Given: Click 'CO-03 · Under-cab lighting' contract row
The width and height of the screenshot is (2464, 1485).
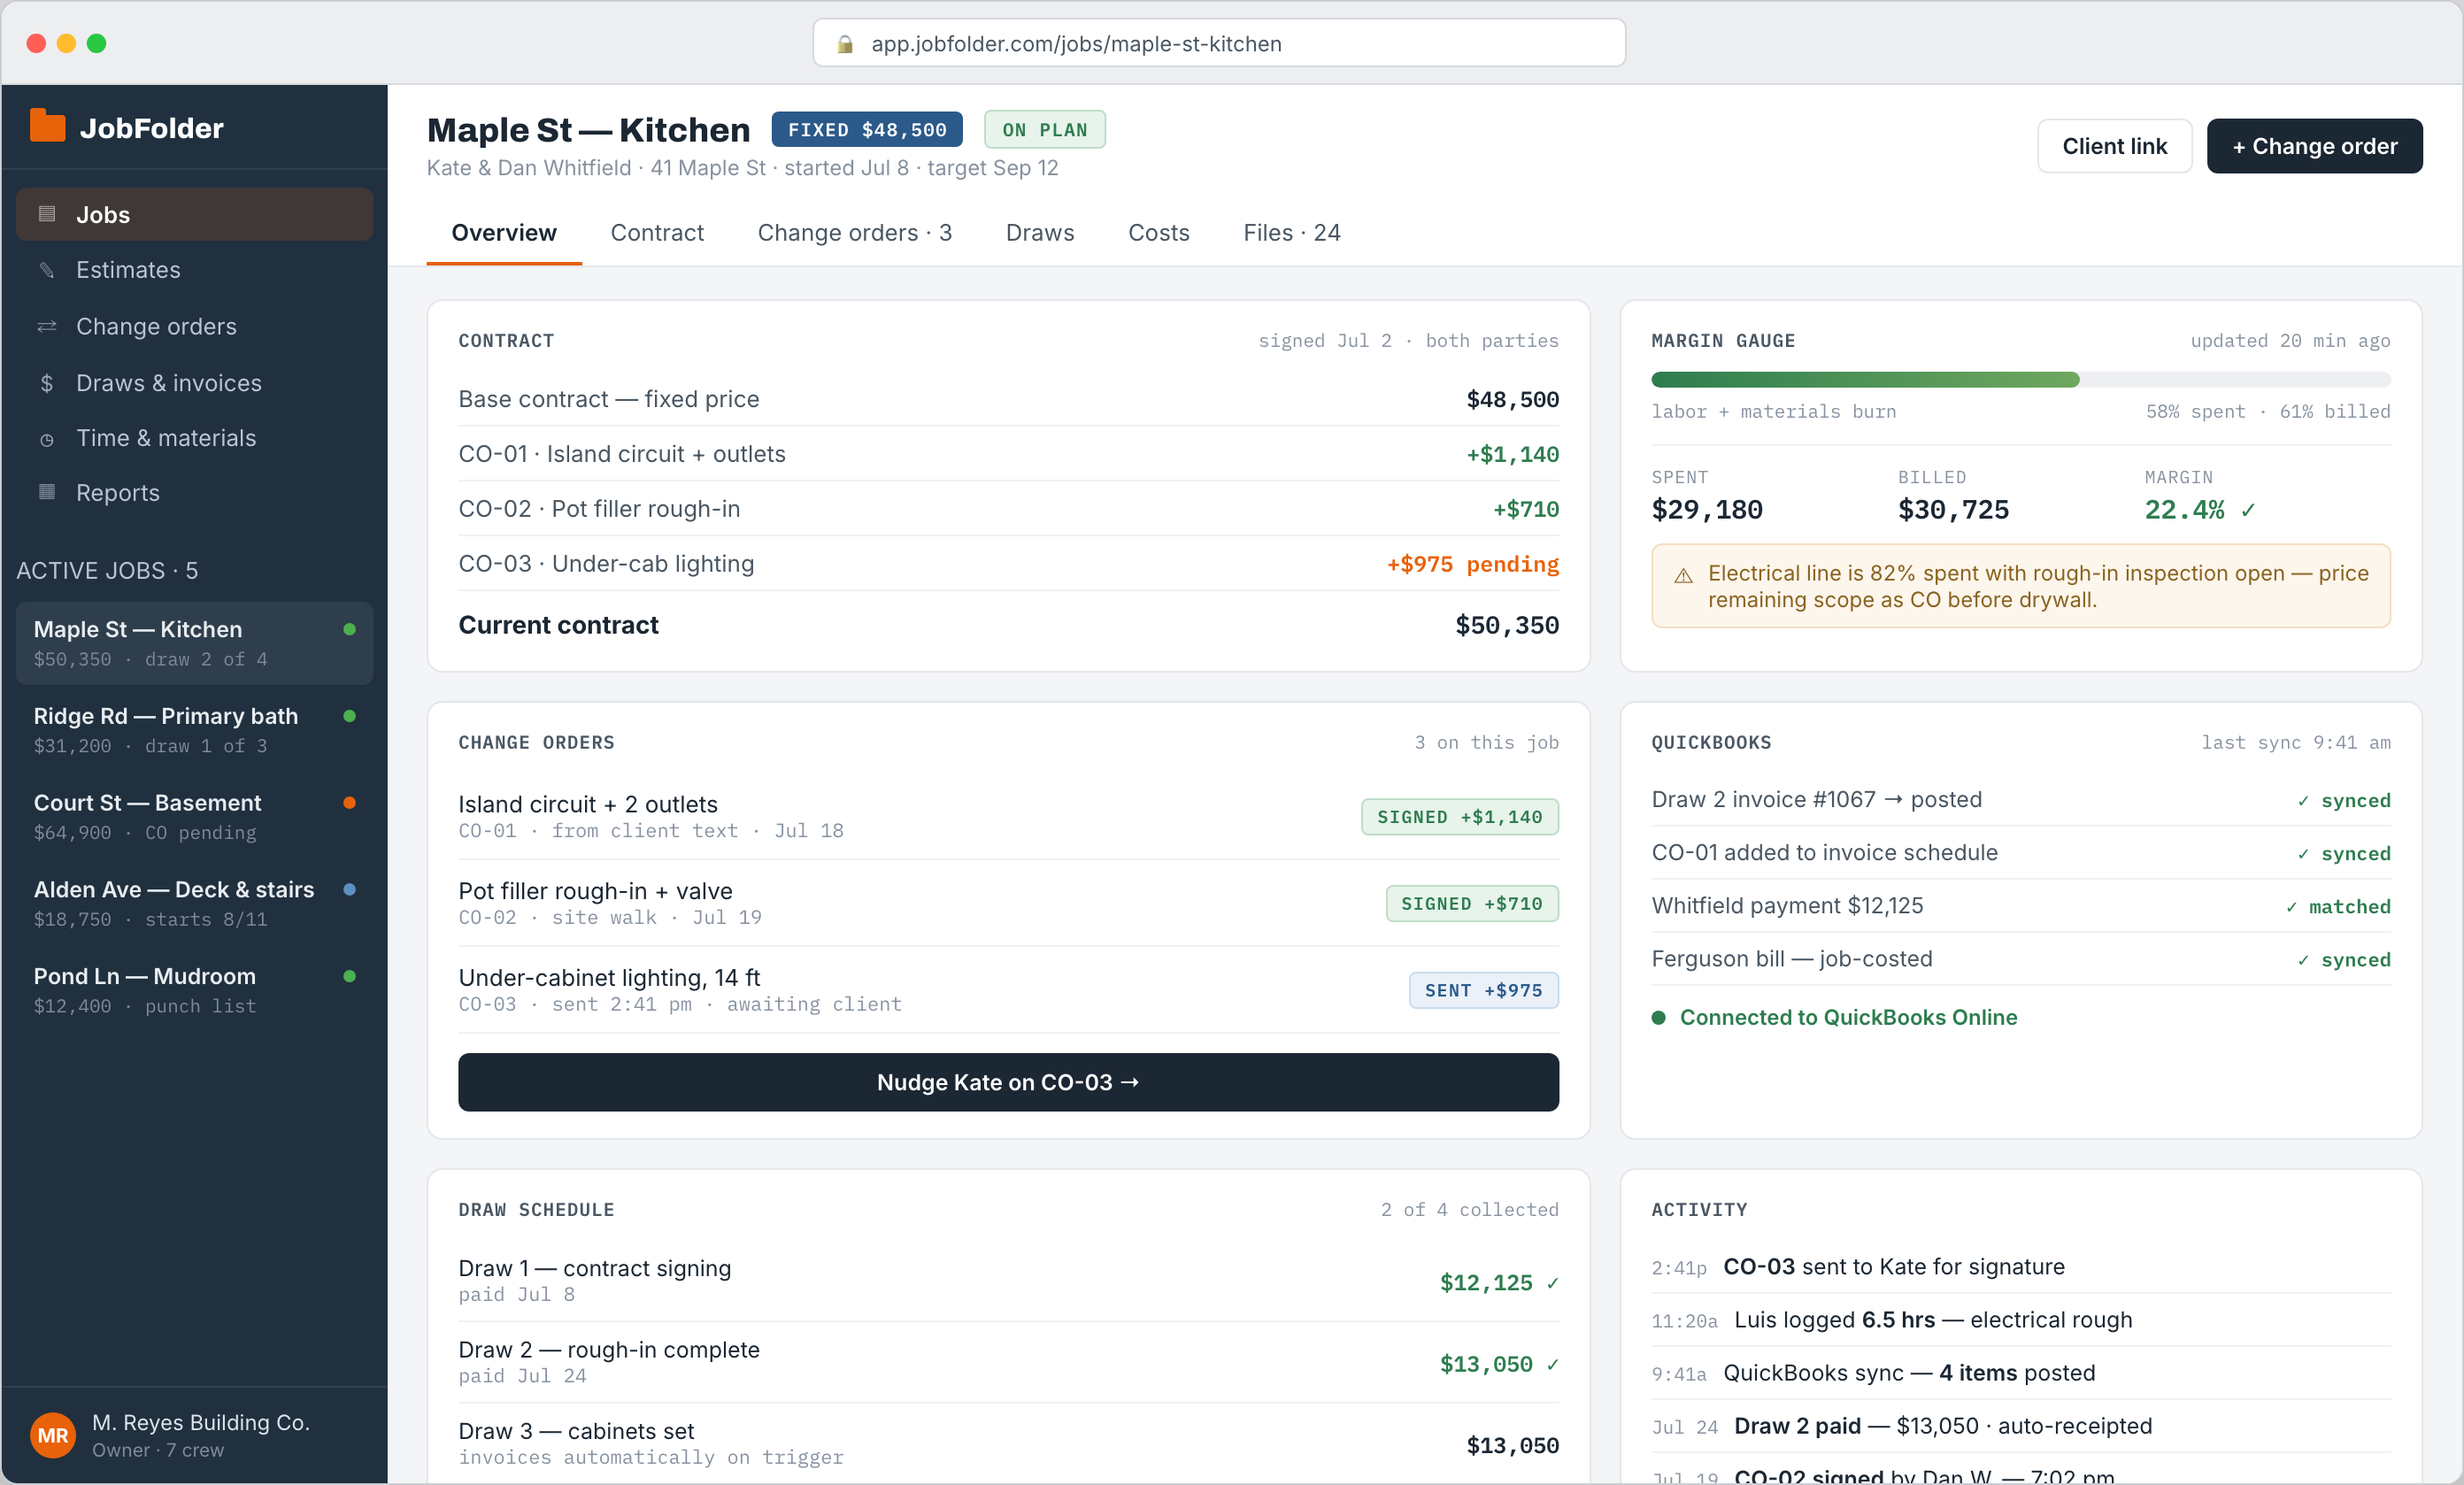Looking at the screenshot, I should pos(1008,564).
